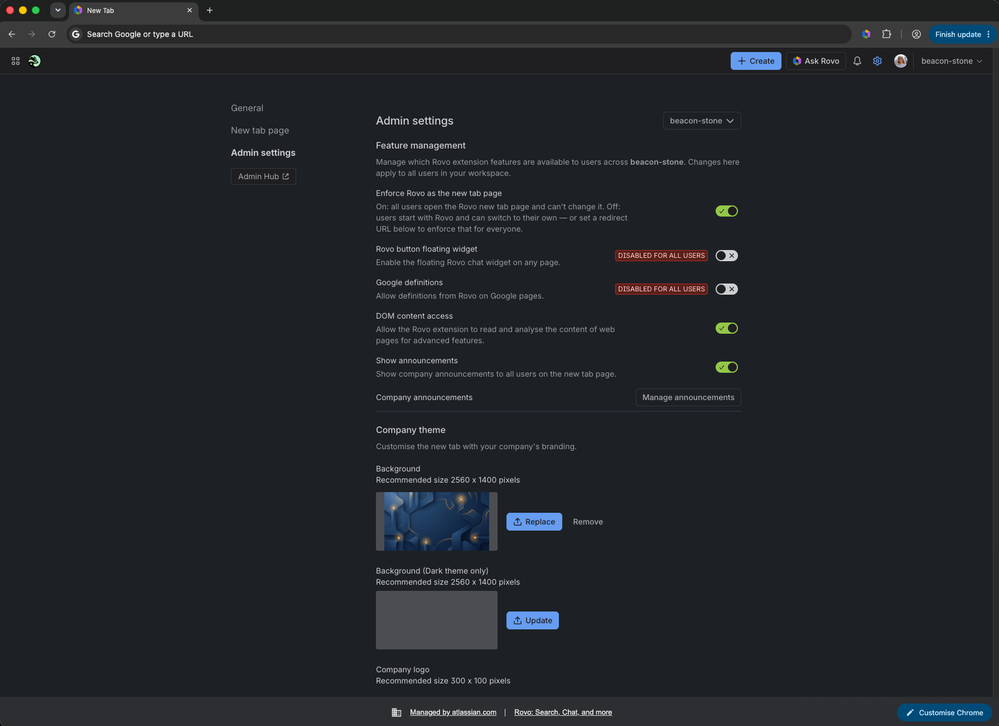Click the Google icon in address bar
Image resolution: width=999 pixels, height=726 pixels.
[76, 34]
